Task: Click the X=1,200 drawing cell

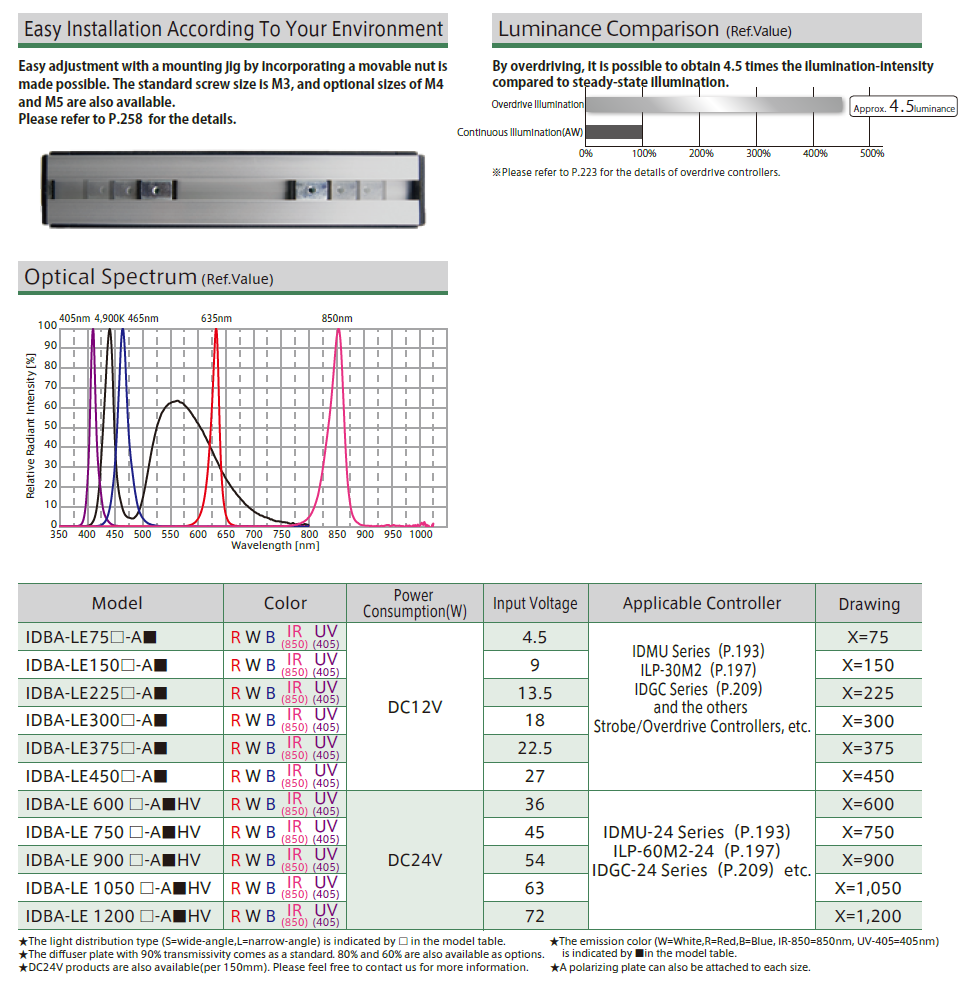Action: coord(869,916)
